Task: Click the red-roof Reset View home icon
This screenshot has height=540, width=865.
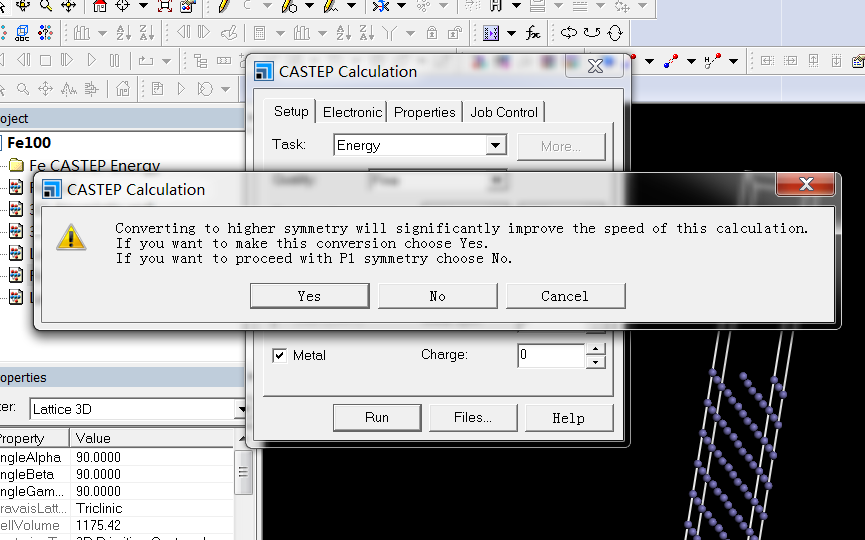Action: point(100,6)
